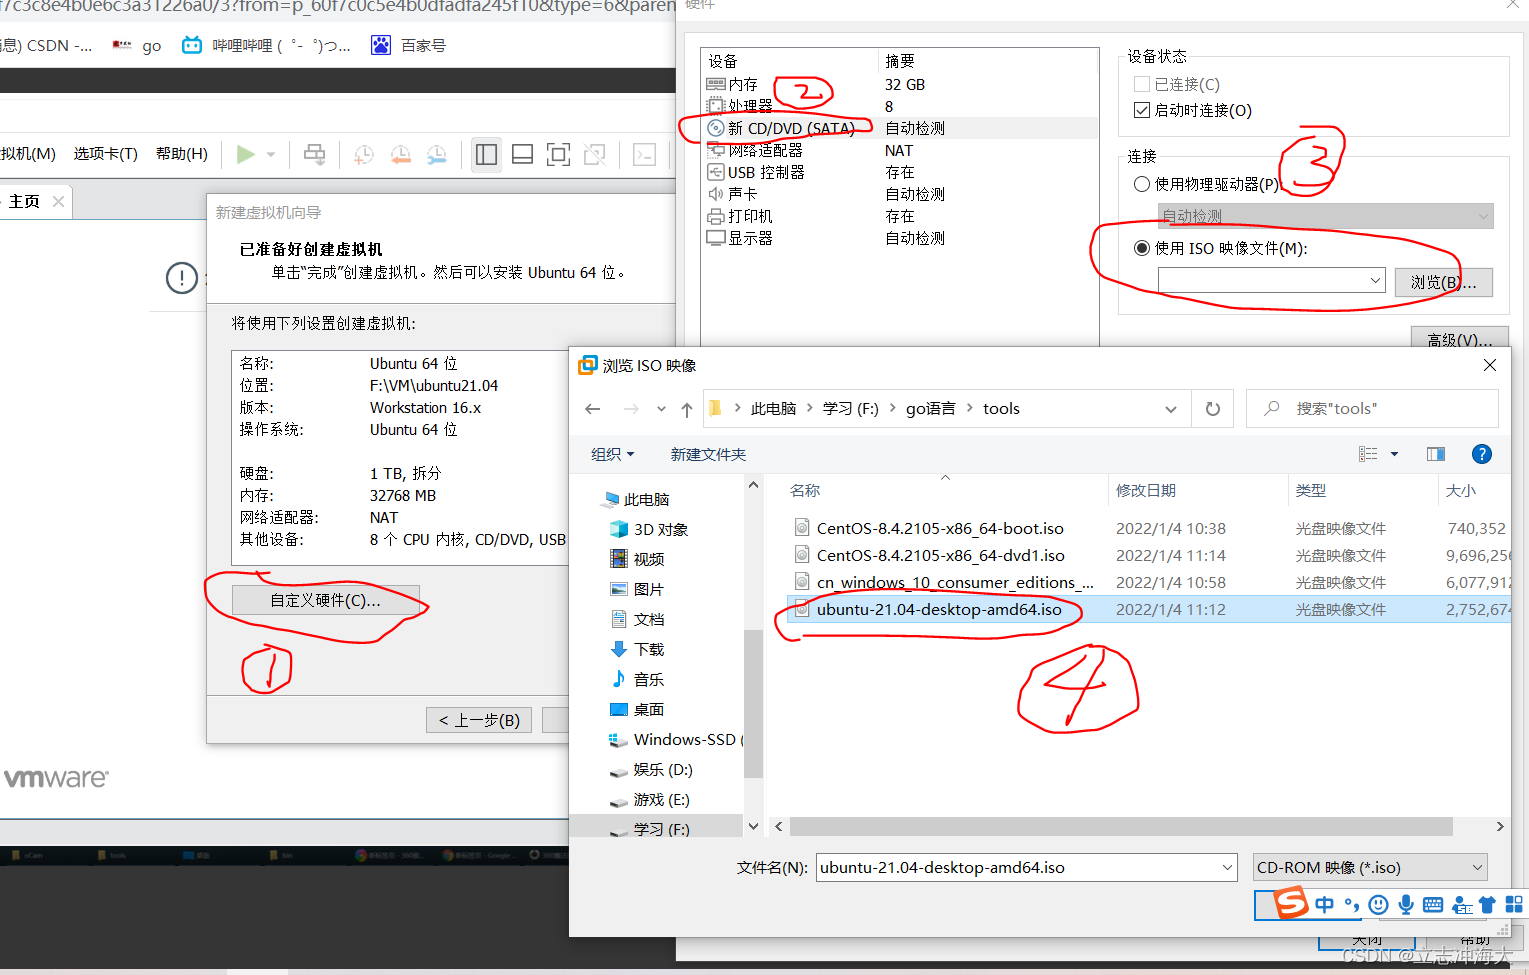Viewport: 1529px width, 975px height.
Task: Click the 搜索"tools" search field
Action: (x=1372, y=408)
